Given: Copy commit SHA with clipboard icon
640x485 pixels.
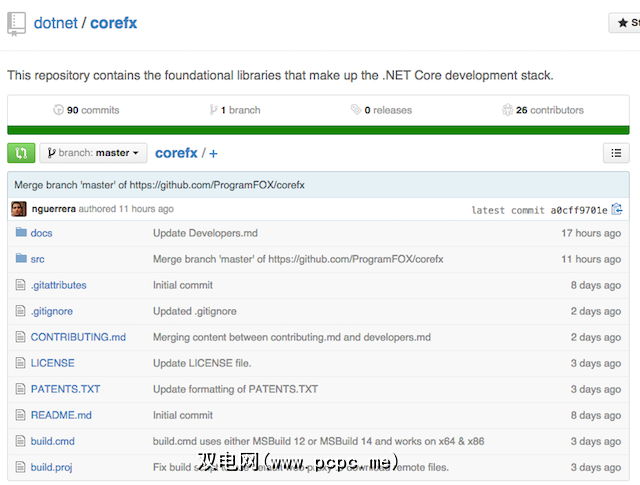Looking at the screenshot, I should point(617,209).
